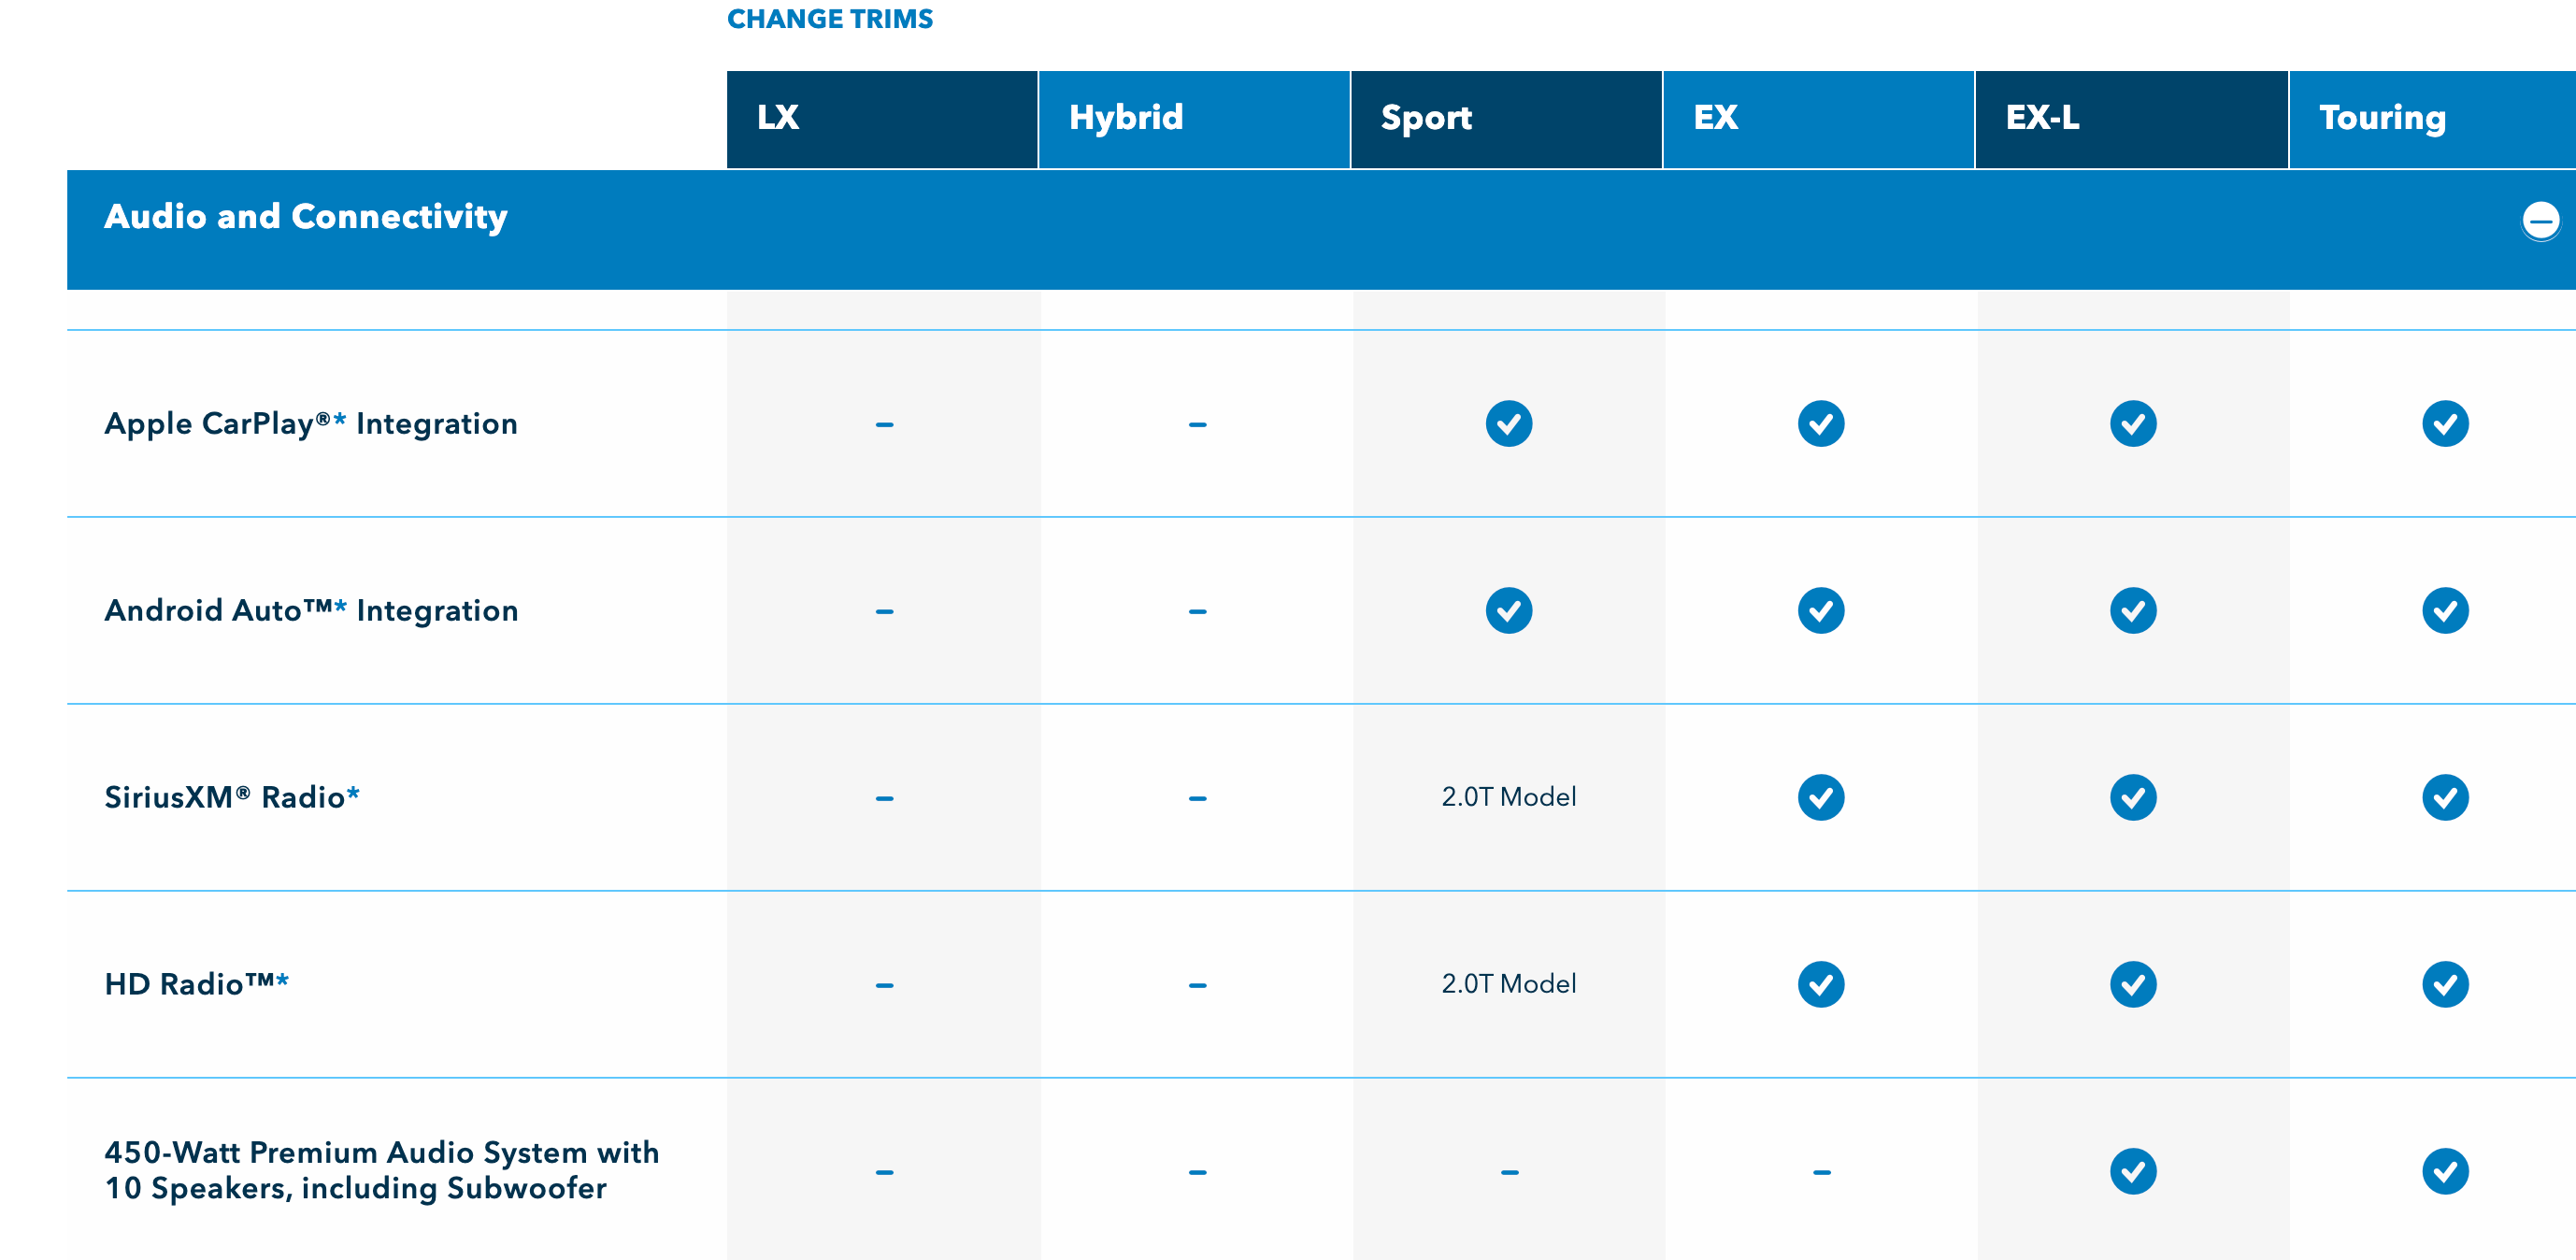Select the Sport trim column header

[x=1506, y=119]
